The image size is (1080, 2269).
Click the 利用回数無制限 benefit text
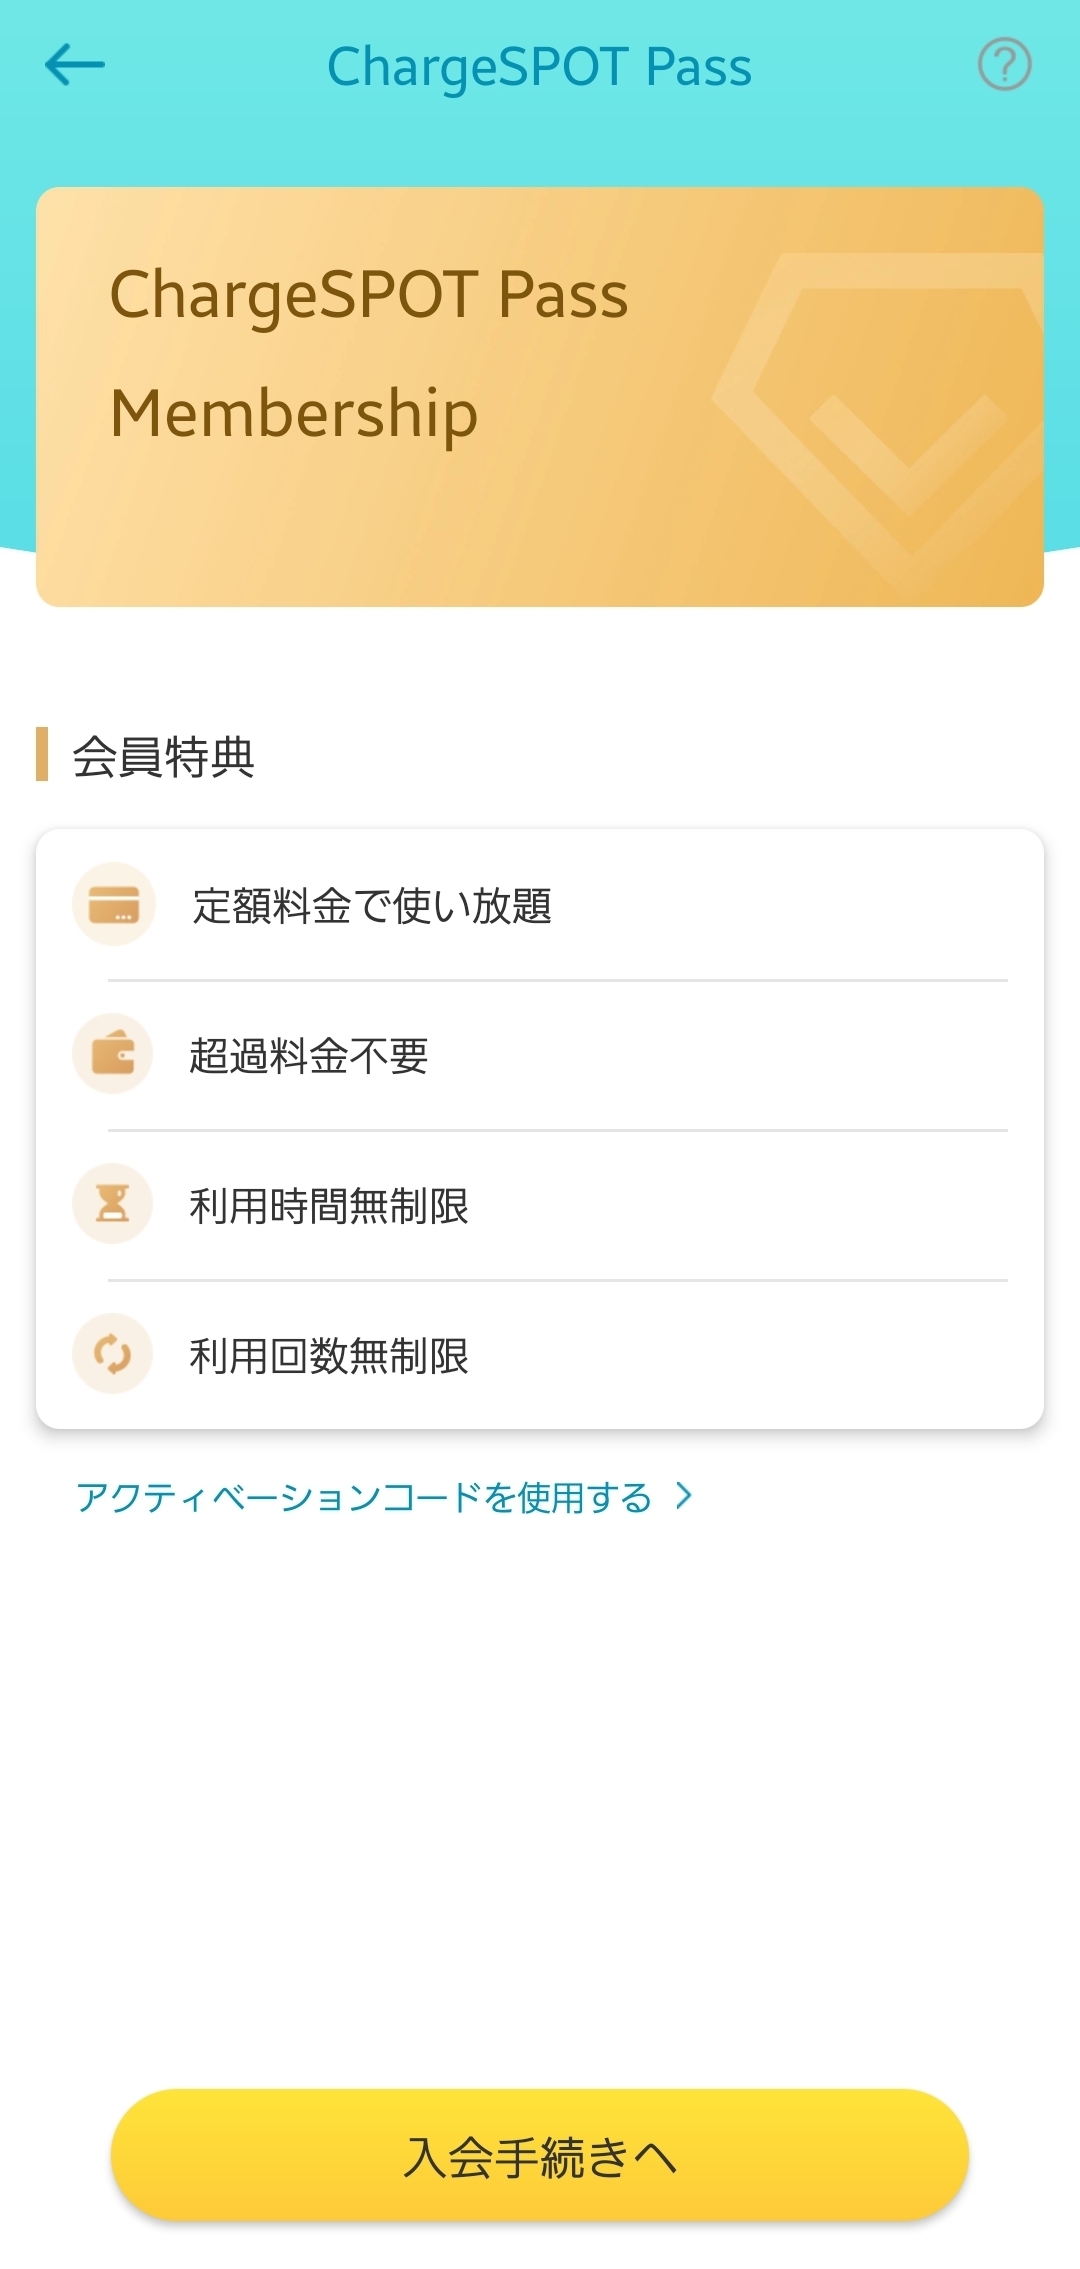click(329, 1356)
